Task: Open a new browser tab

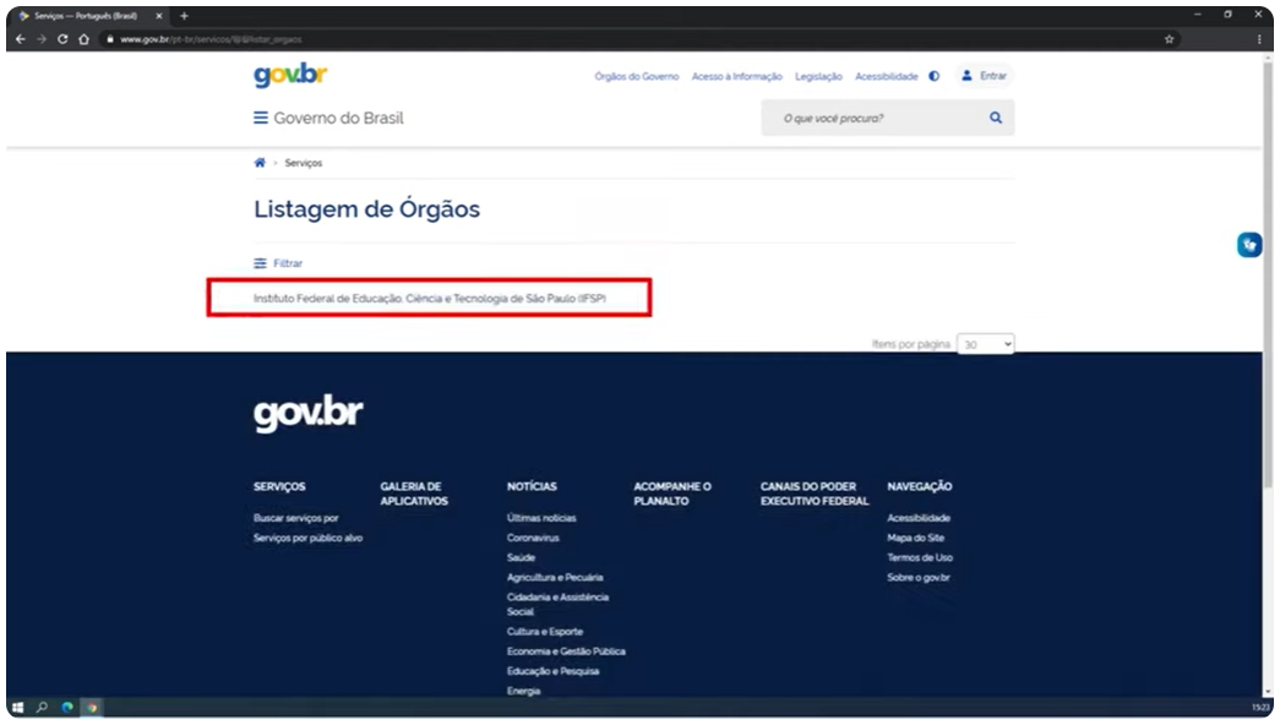Action: click(184, 15)
